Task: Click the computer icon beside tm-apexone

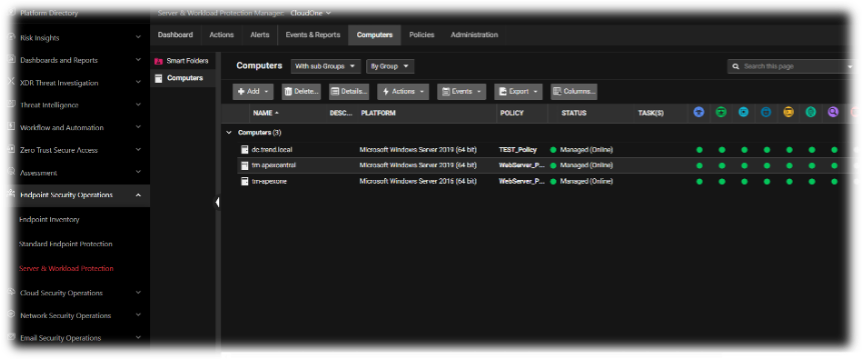Action: [x=245, y=181]
